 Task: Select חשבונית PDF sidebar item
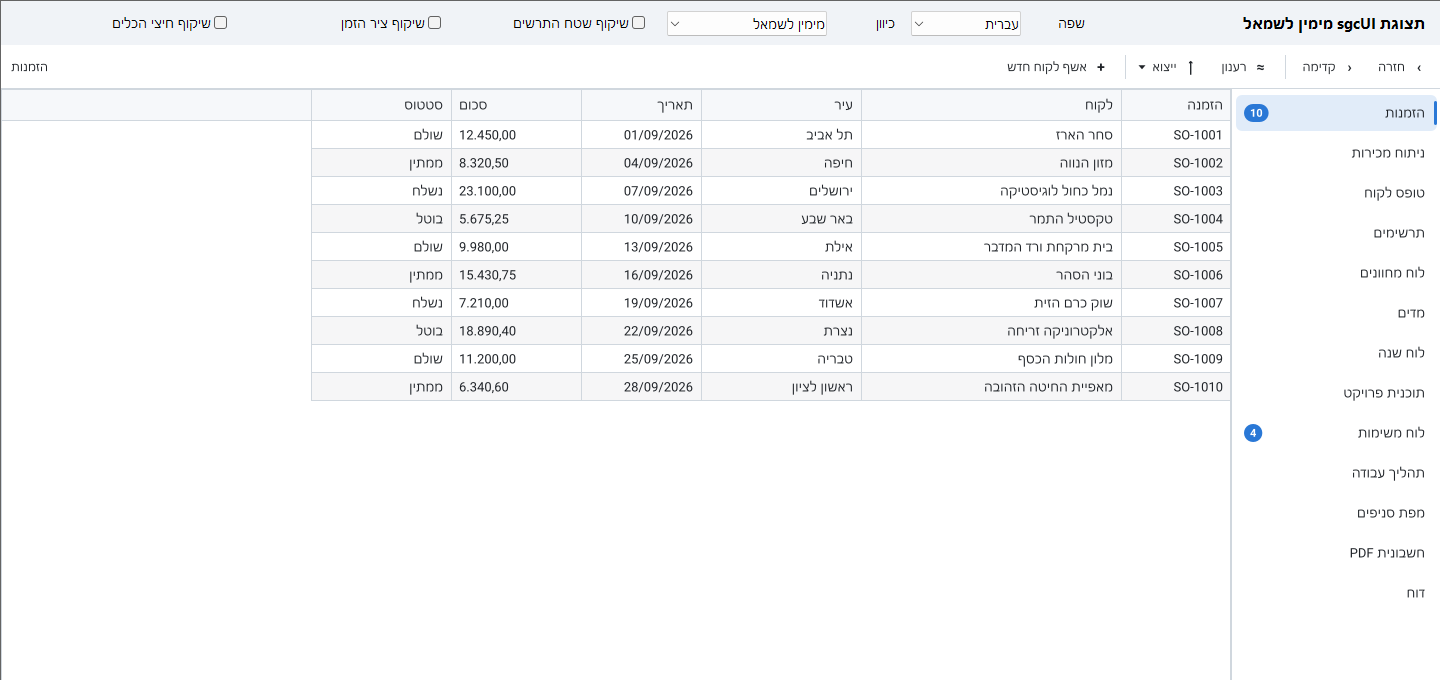point(1336,553)
